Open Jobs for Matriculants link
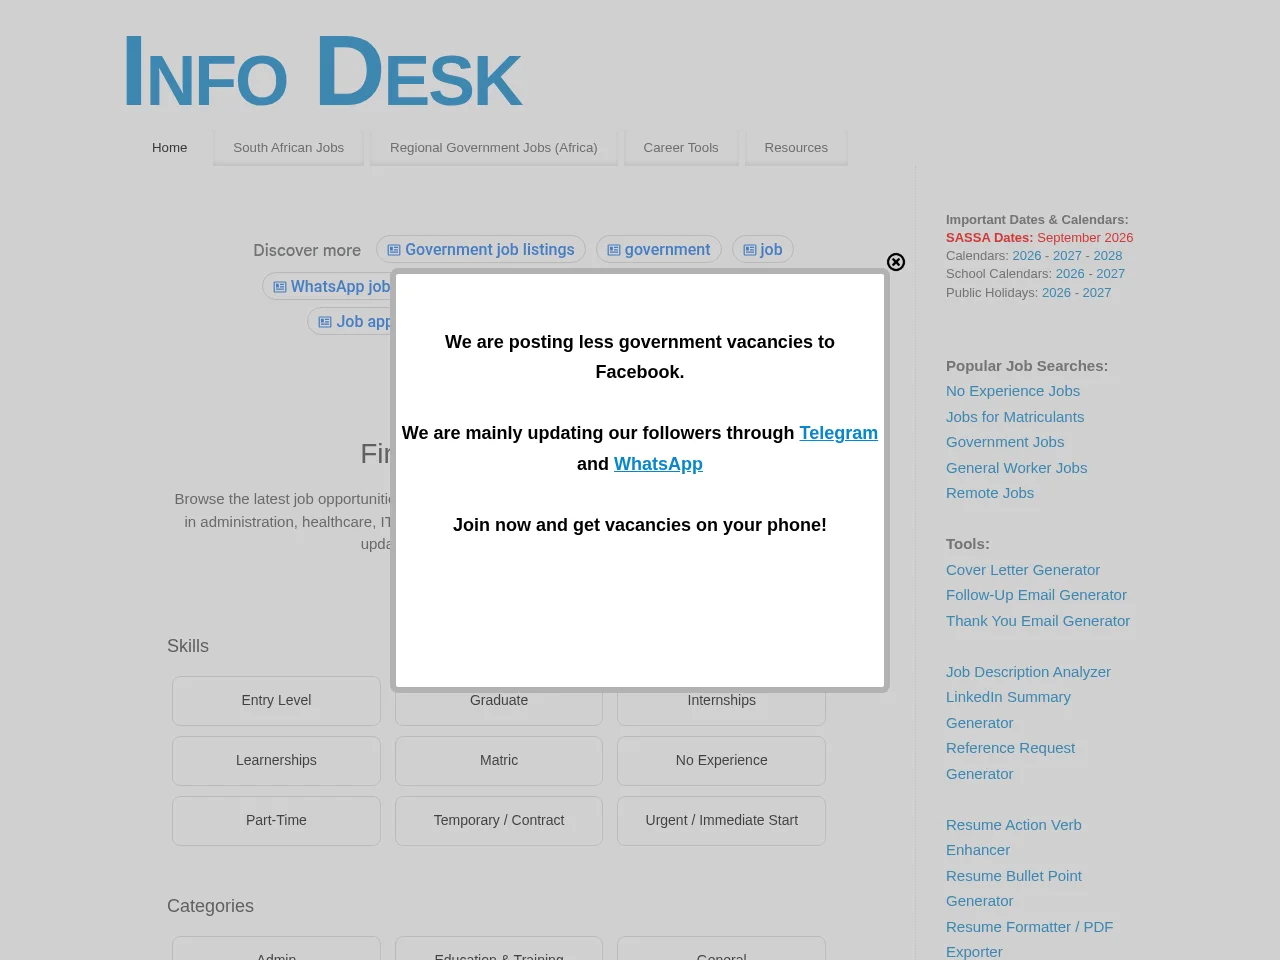1280x960 pixels. 1015,417
